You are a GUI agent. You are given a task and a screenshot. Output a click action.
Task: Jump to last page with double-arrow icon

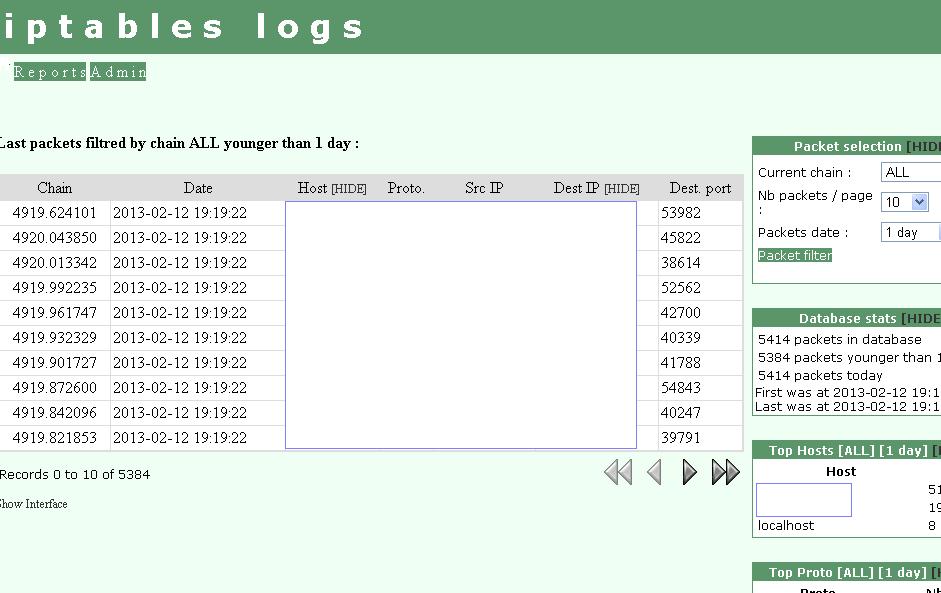tap(725, 472)
